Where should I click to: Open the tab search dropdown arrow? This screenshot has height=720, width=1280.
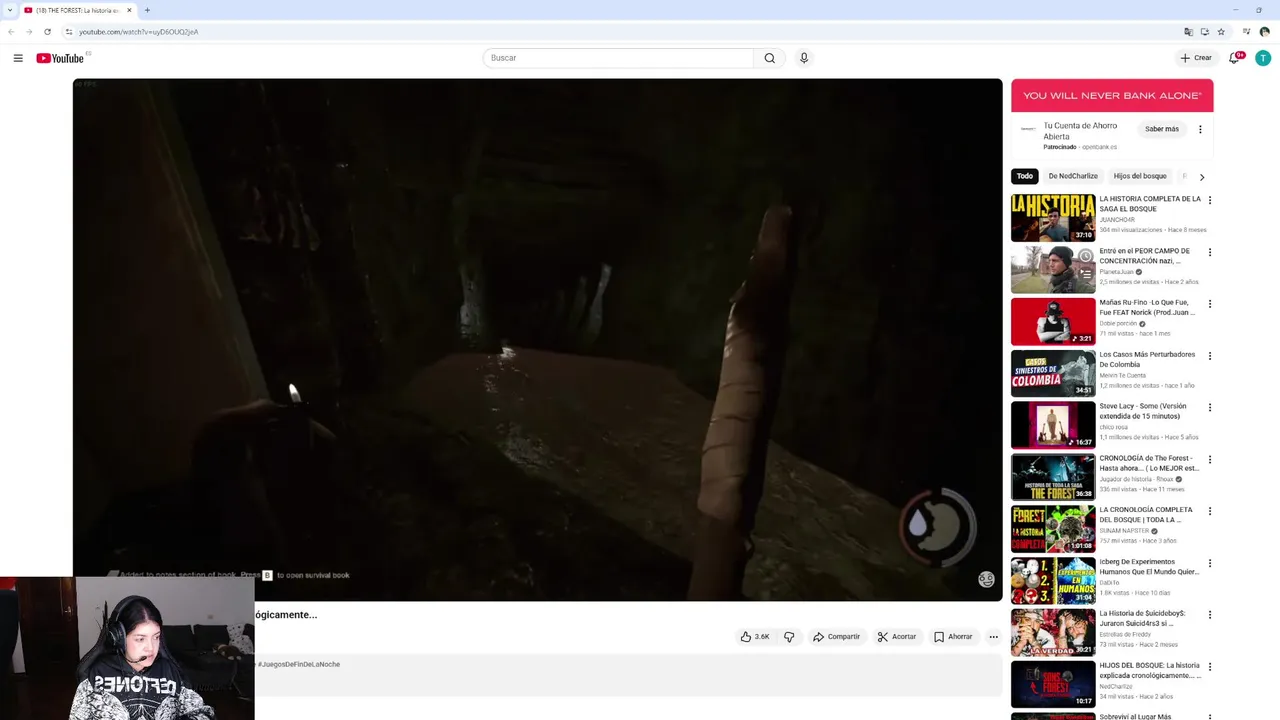(x=10, y=10)
